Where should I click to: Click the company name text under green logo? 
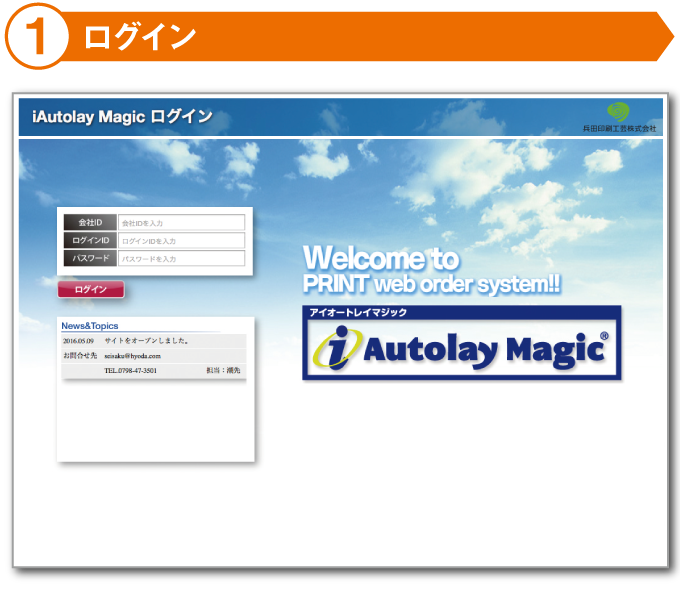(x=619, y=128)
